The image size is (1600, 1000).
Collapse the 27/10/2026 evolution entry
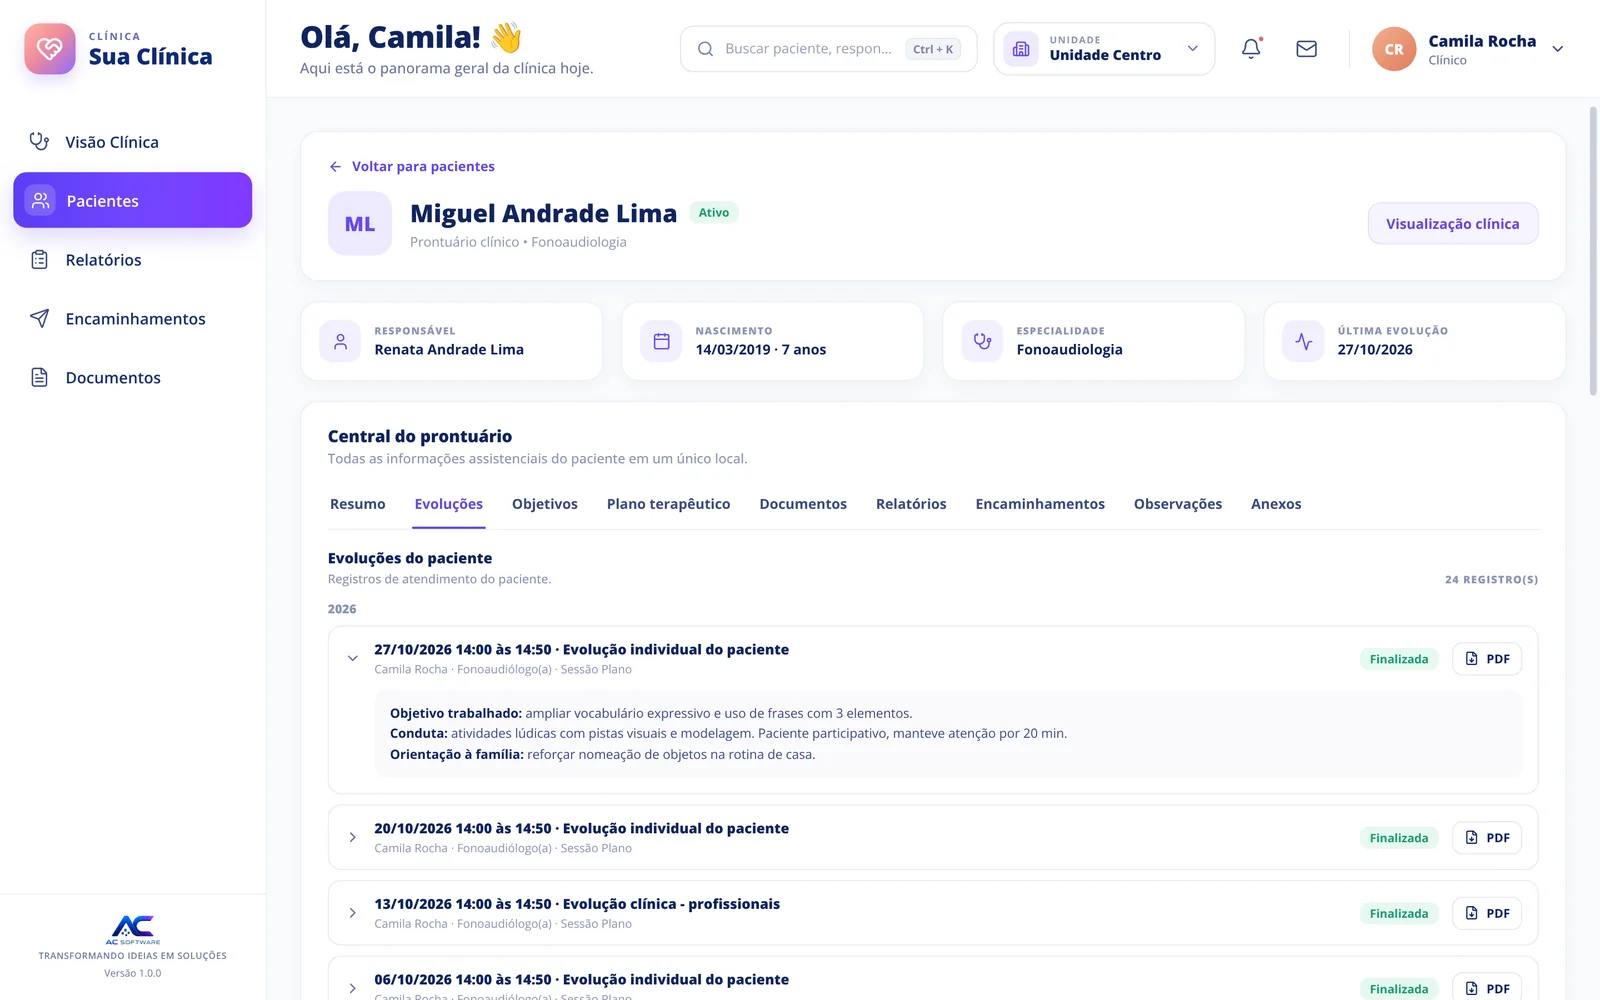click(x=353, y=658)
